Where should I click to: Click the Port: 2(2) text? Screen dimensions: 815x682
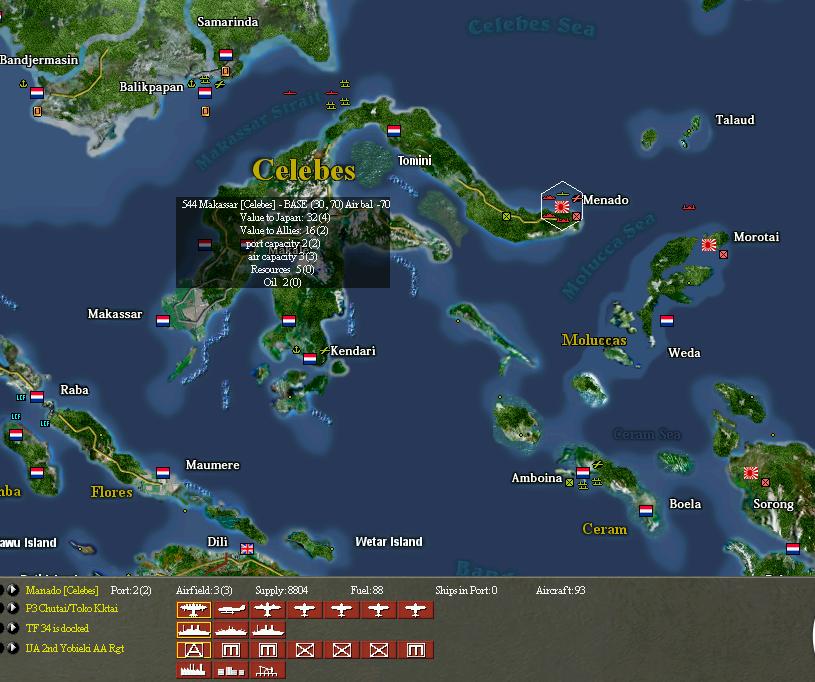coord(131,591)
